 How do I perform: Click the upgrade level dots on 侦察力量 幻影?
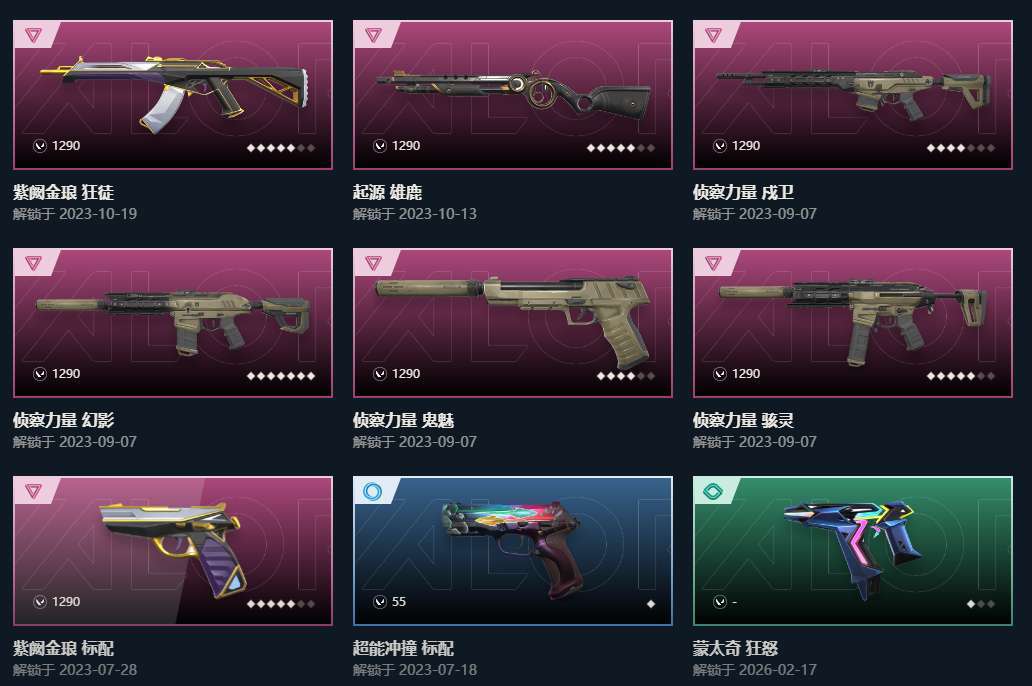[281, 376]
